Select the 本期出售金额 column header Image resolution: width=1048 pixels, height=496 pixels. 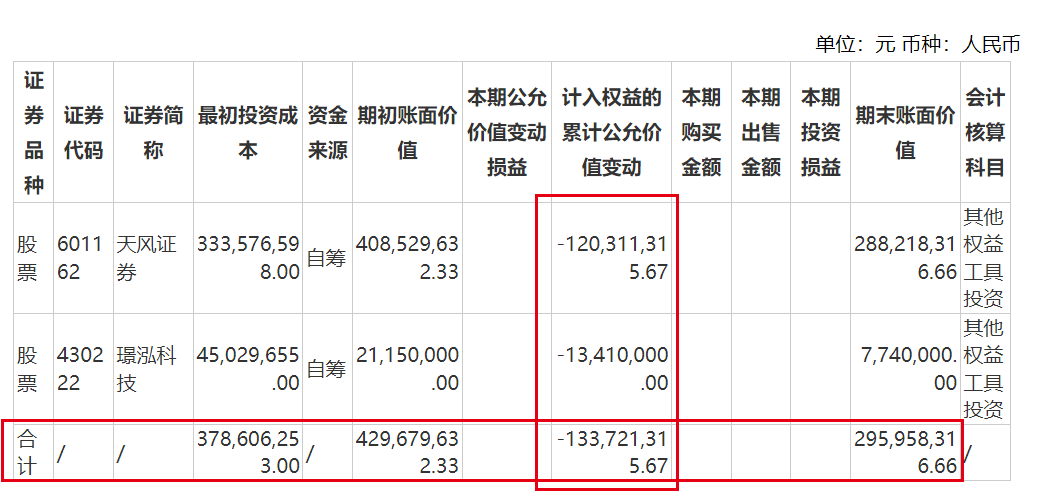click(x=761, y=132)
